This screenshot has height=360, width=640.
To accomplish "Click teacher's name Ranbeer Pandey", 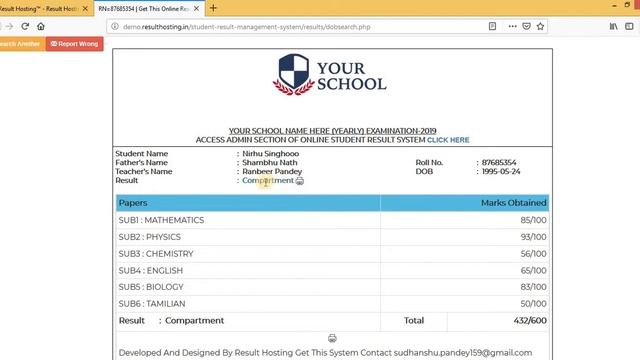I will point(272,171).
